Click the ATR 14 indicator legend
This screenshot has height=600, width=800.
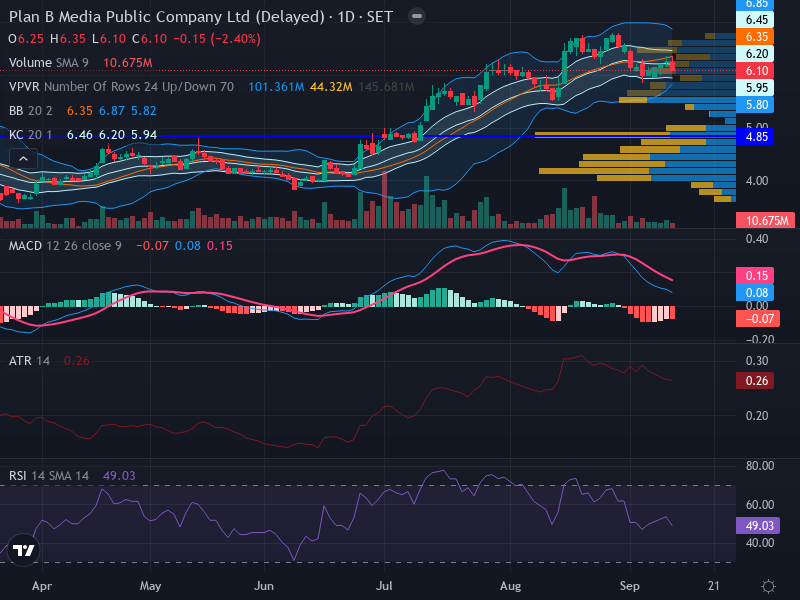pyautogui.click(x=30, y=361)
